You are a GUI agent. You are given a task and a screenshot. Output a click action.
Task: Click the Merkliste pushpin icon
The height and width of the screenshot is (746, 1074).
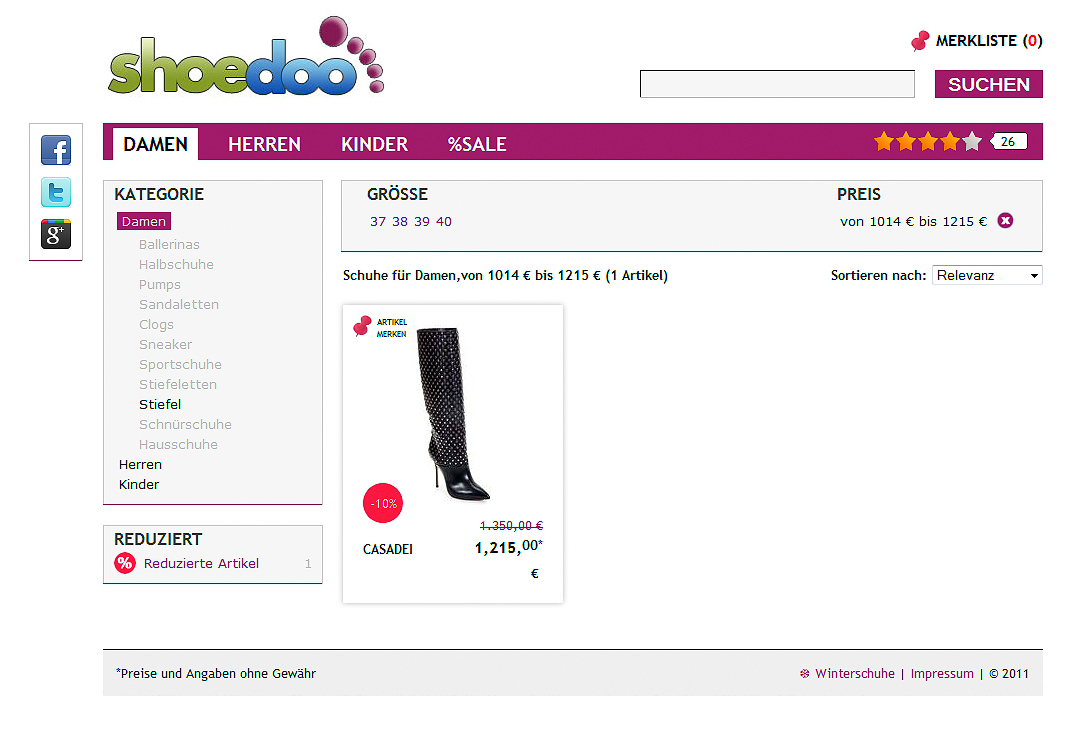[x=920, y=41]
